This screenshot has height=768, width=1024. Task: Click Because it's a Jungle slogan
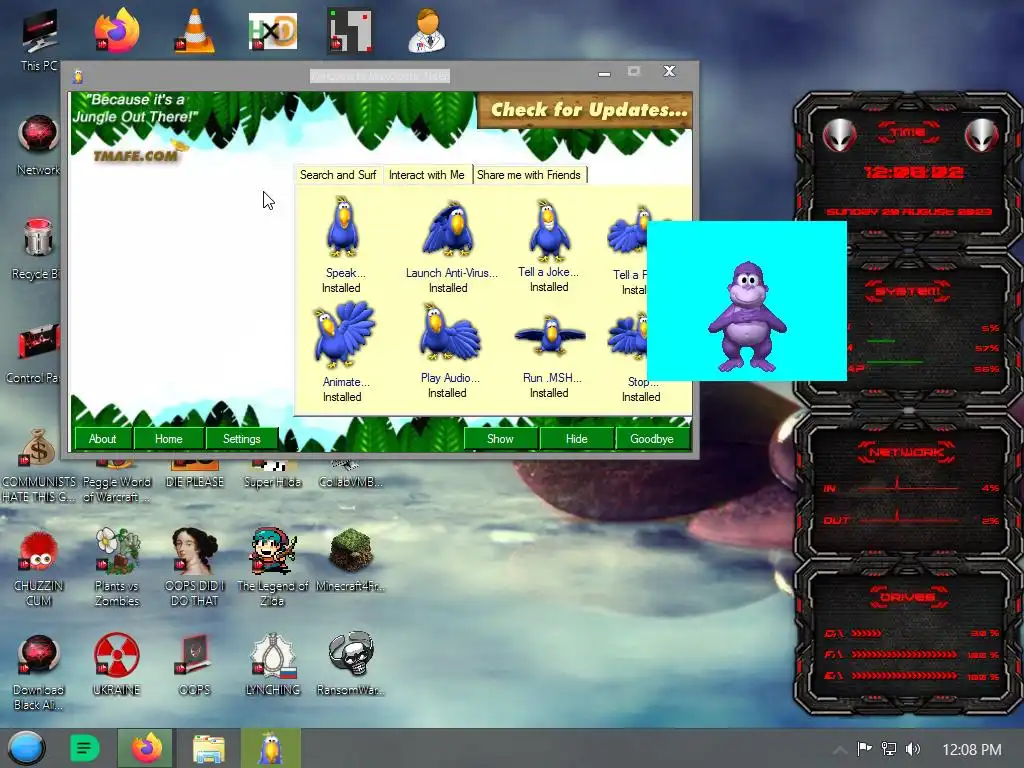tap(136, 108)
